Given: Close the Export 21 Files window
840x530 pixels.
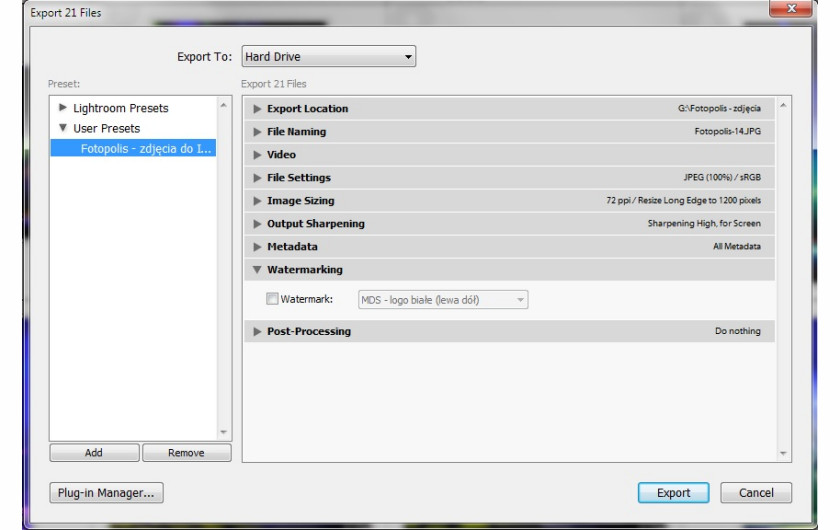Looking at the screenshot, I should point(791,9).
